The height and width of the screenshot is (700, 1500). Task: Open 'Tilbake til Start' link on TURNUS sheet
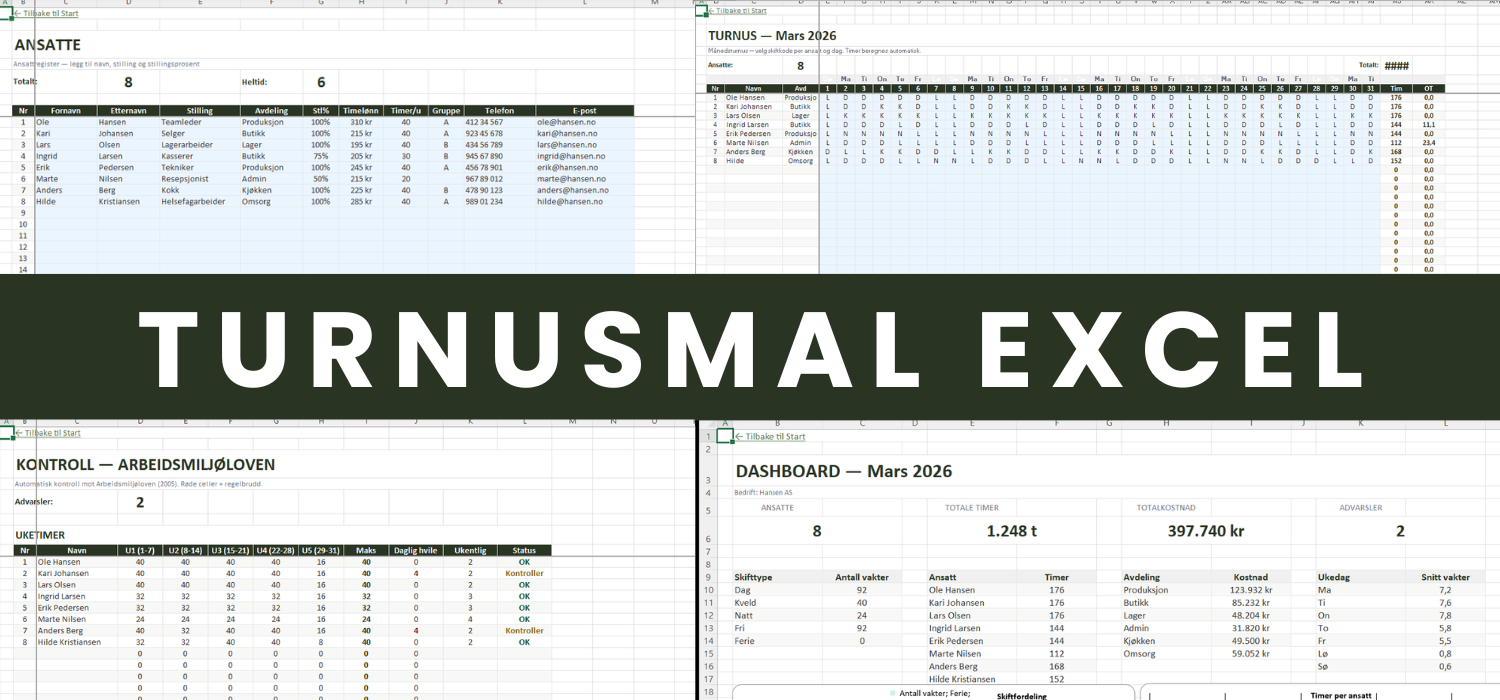pos(739,11)
